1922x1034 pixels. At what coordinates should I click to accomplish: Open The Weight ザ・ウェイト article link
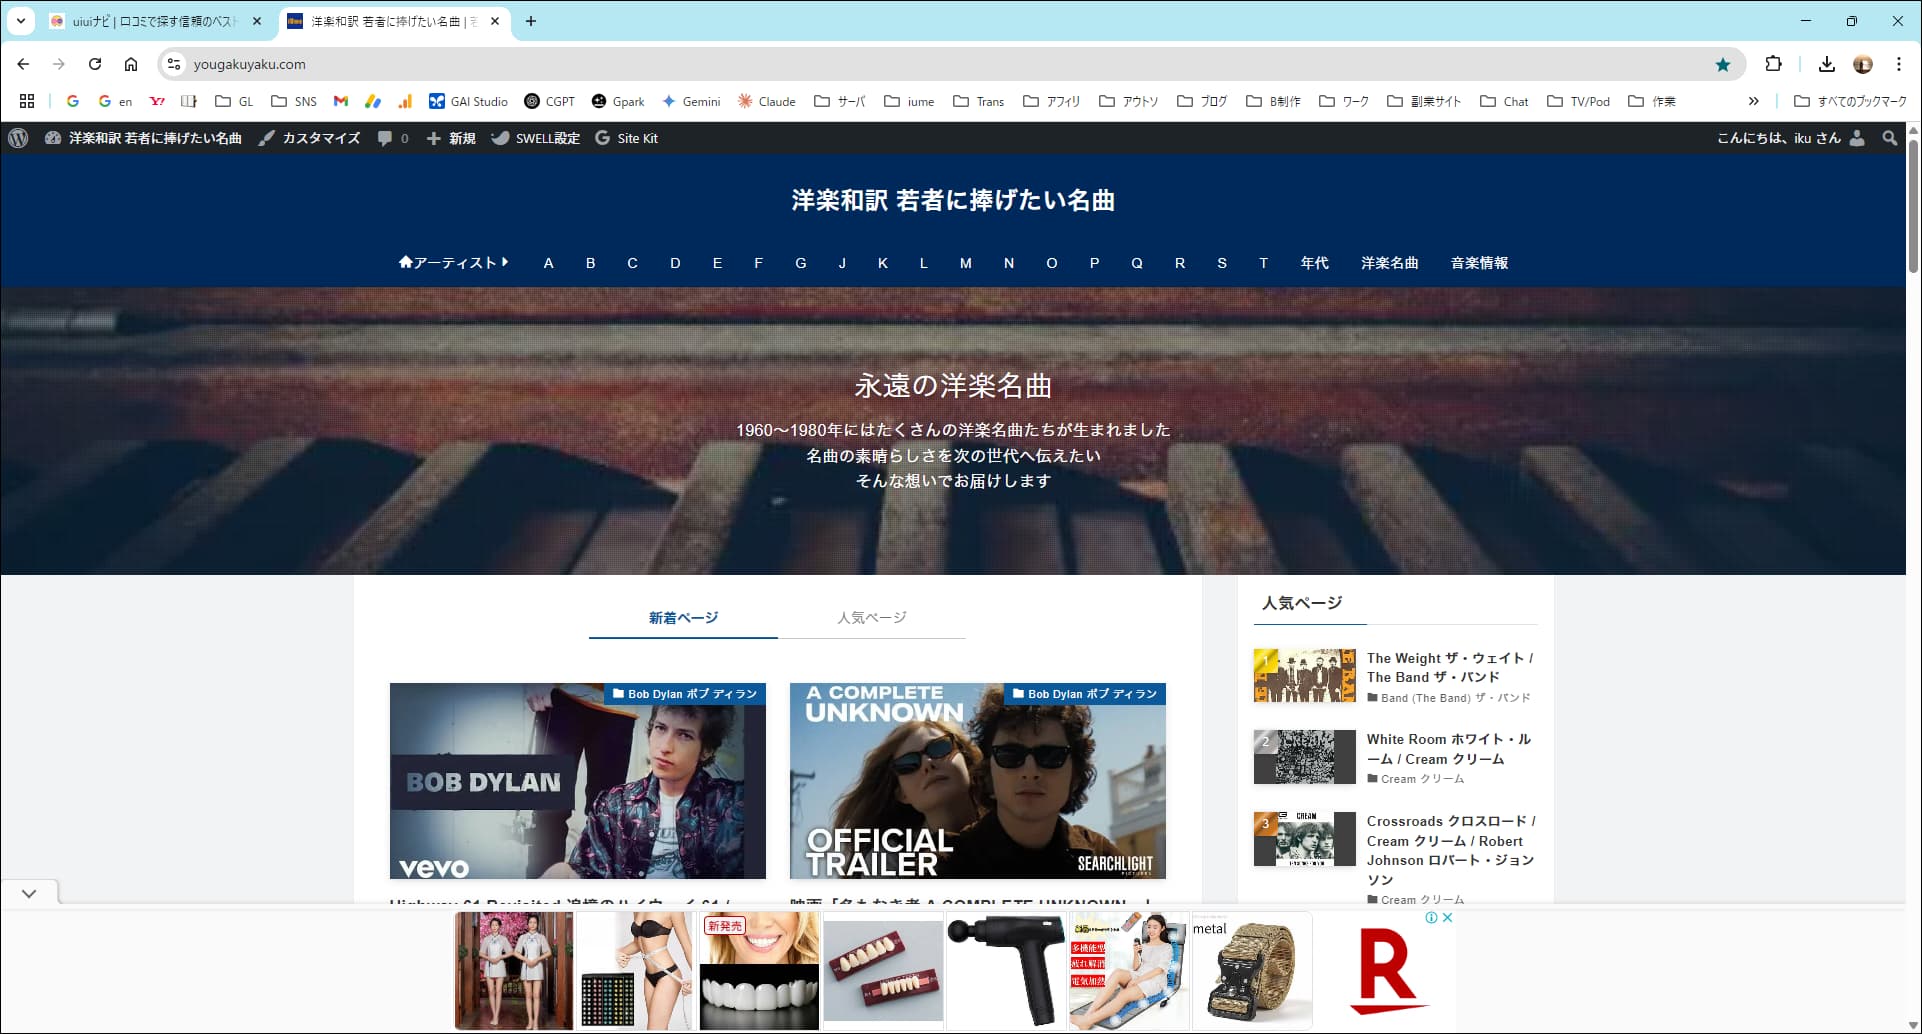1449,667
